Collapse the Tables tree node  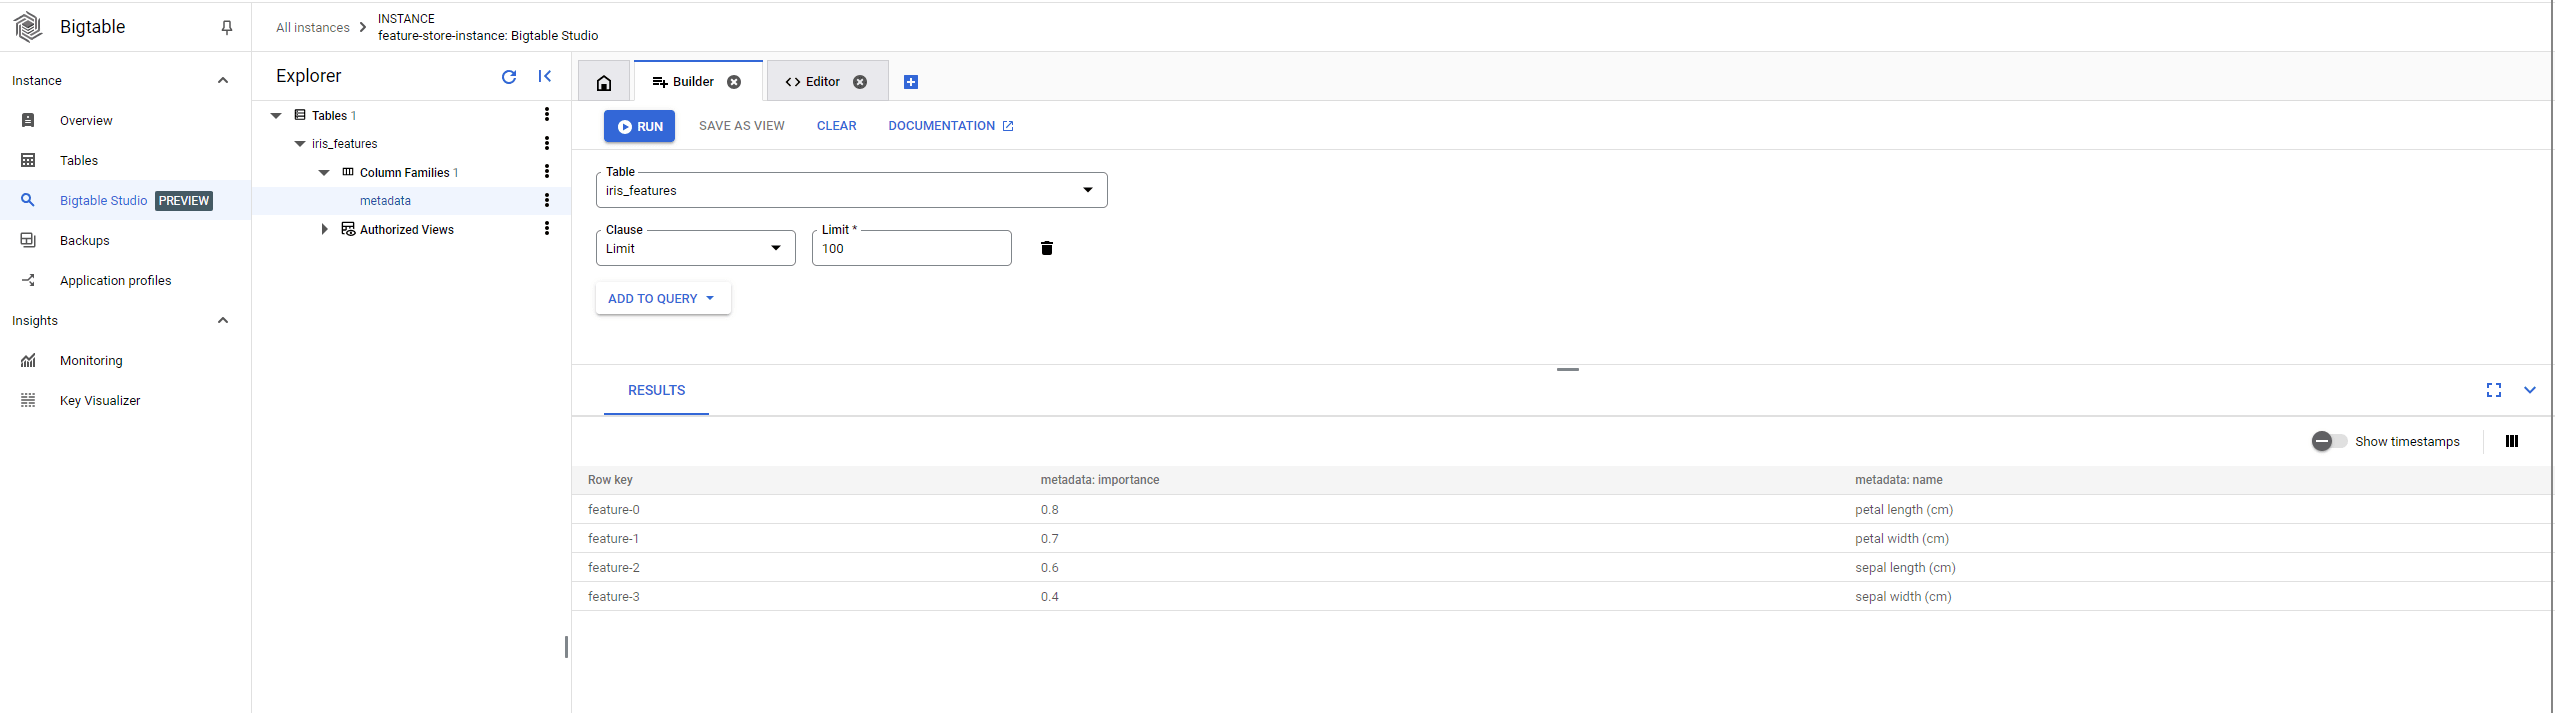point(276,116)
